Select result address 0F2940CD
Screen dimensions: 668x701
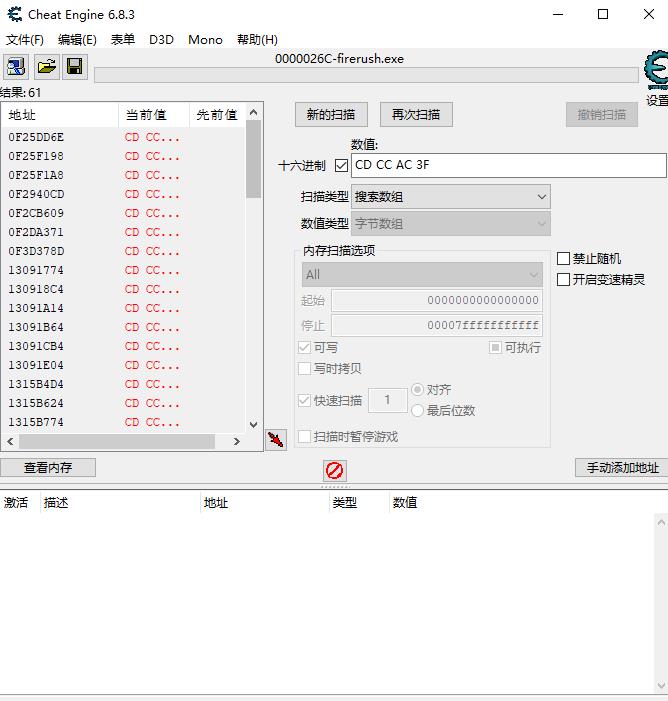pos(36,194)
